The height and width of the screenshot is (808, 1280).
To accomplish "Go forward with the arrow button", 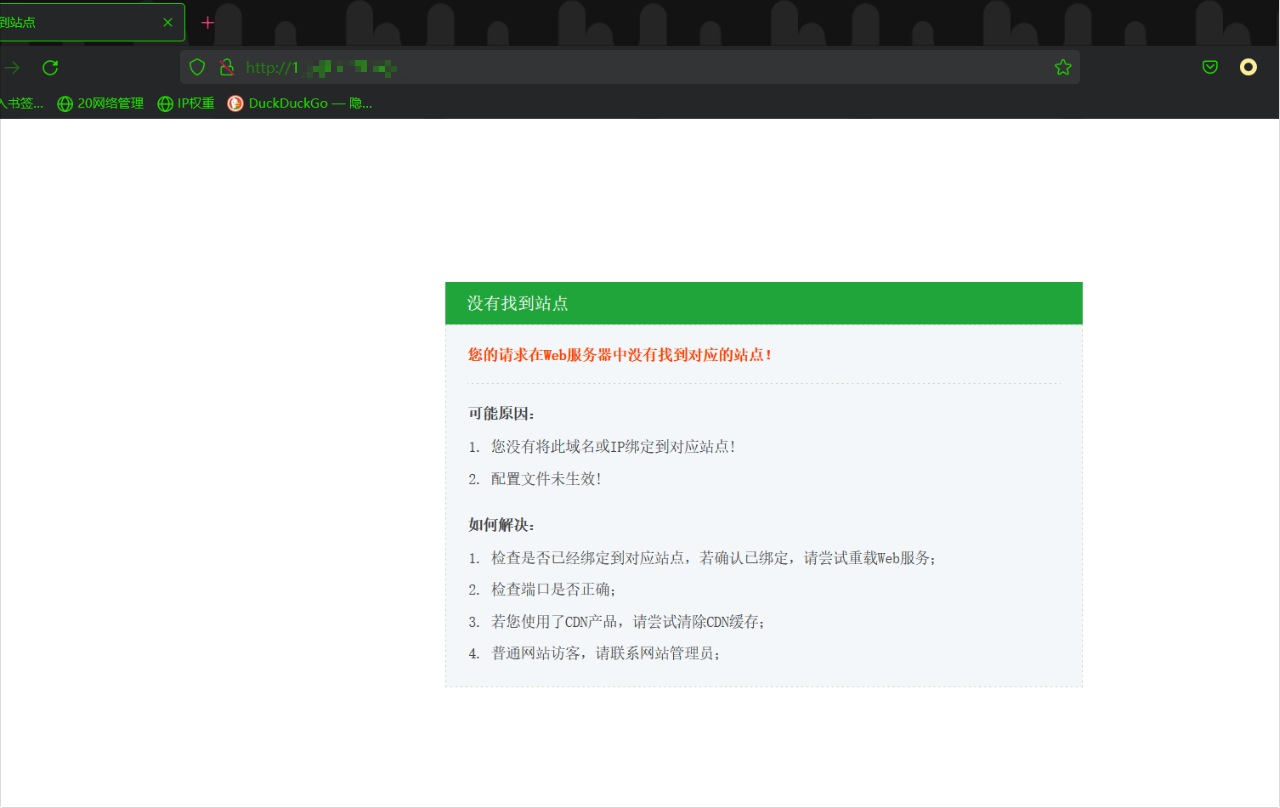I will pyautogui.click(x=13, y=67).
